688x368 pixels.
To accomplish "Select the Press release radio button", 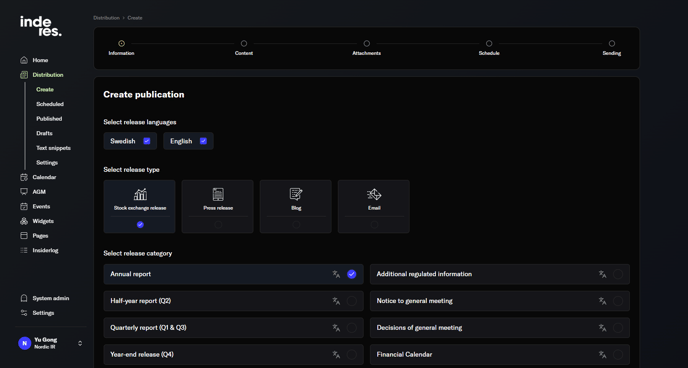I will [218, 225].
